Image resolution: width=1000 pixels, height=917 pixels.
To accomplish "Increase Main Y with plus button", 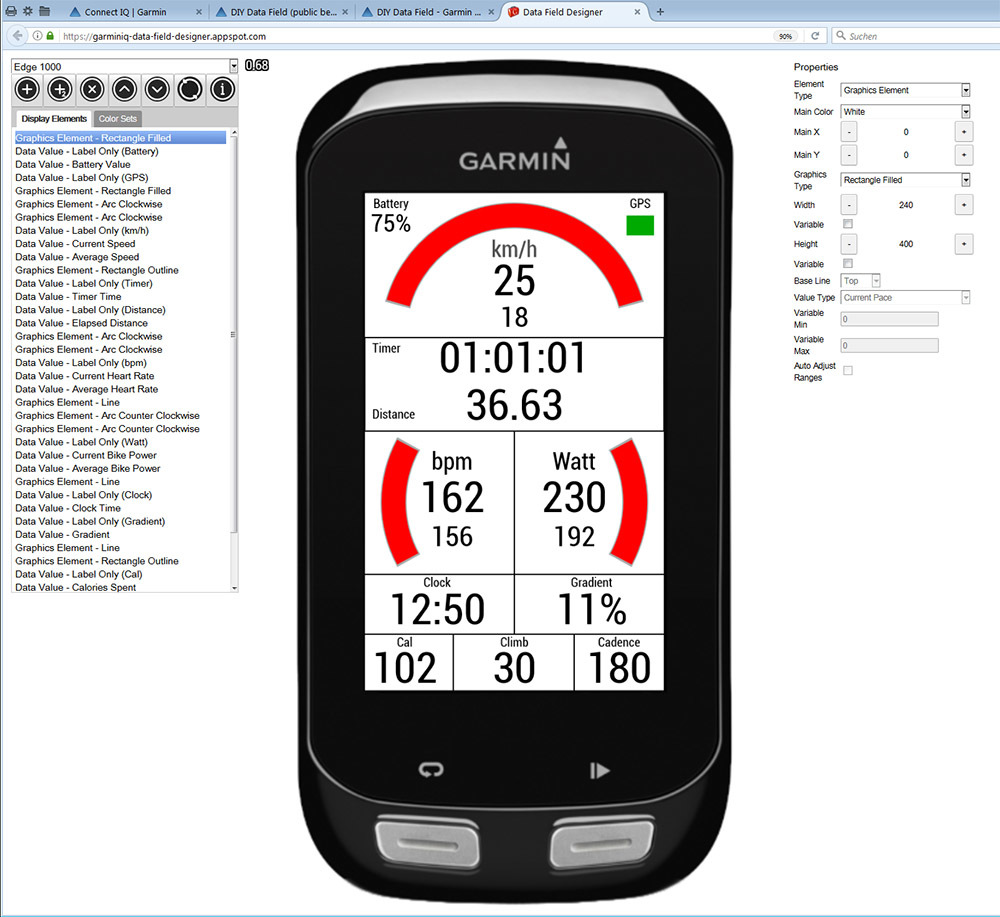I will pos(964,155).
